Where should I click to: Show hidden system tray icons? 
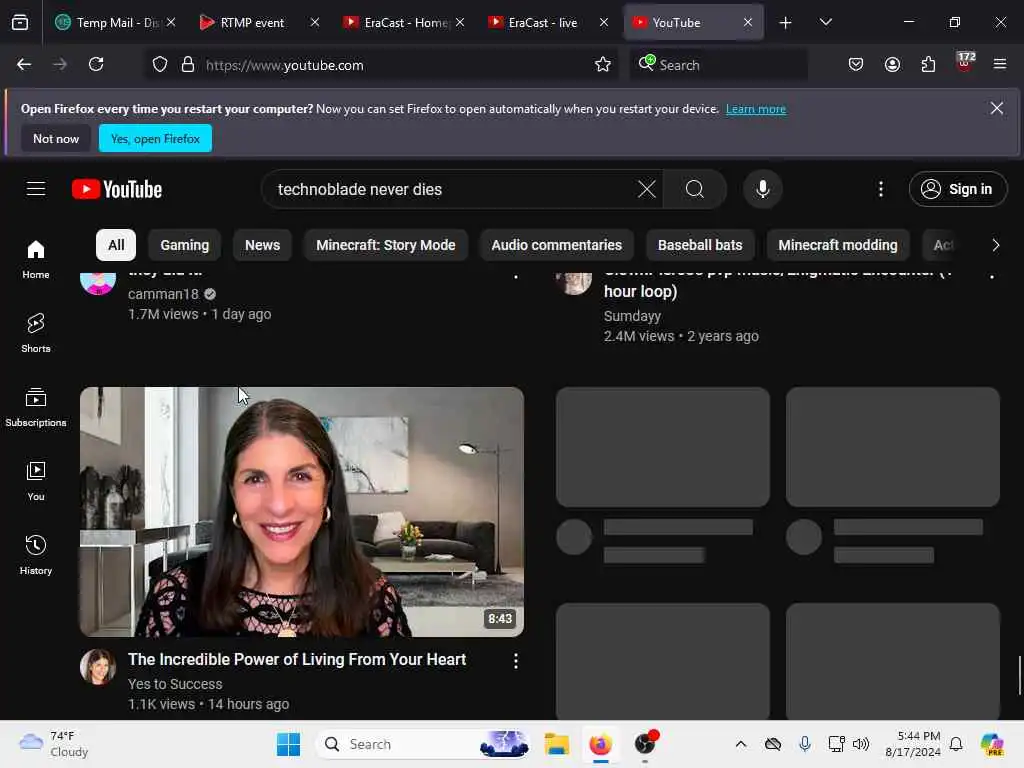(741, 744)
